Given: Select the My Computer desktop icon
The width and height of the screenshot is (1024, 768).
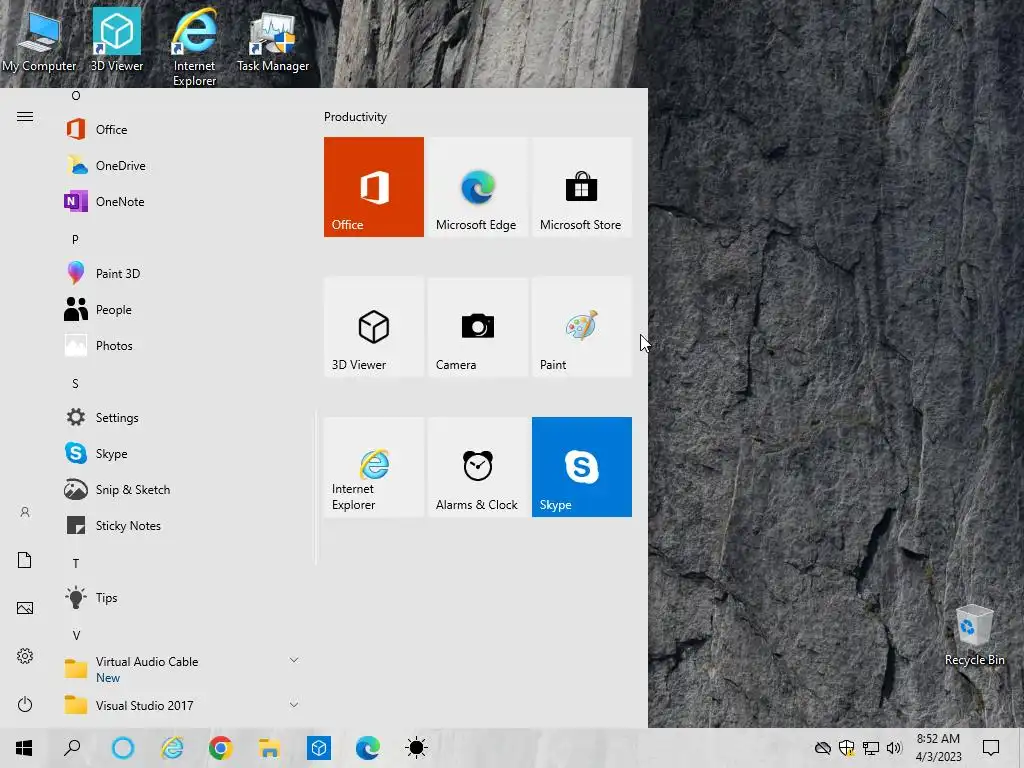Looking at the screenshot, I should coord(39,40).
